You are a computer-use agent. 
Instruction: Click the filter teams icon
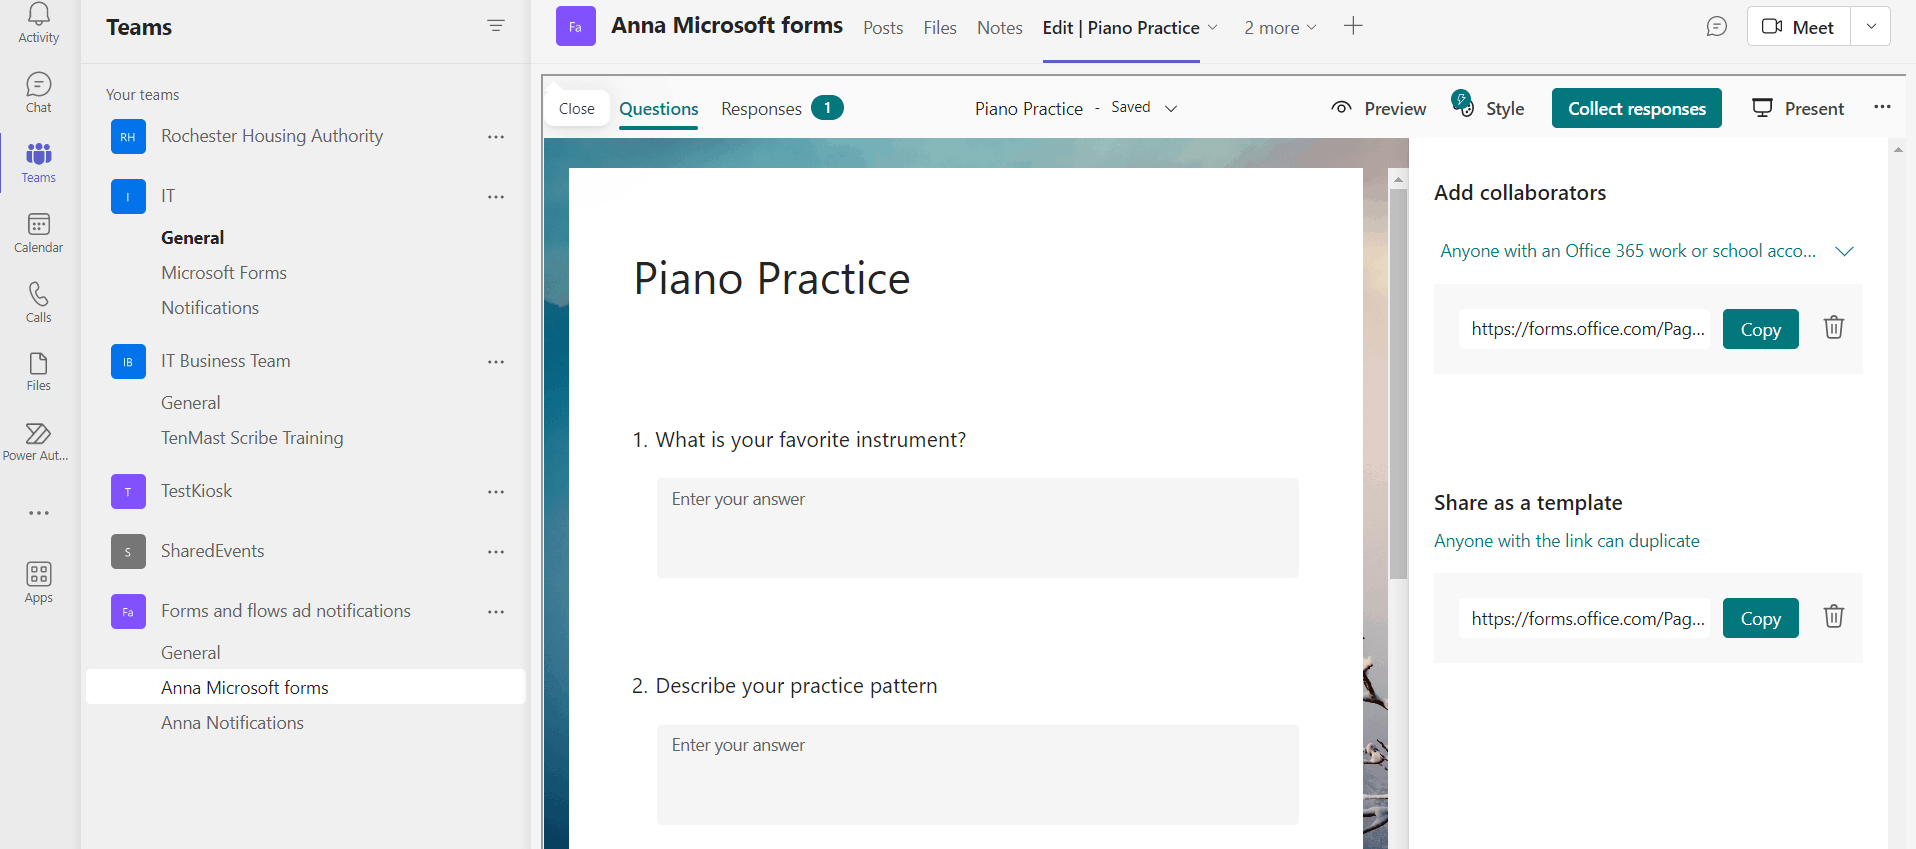click(x=496, y=26)
